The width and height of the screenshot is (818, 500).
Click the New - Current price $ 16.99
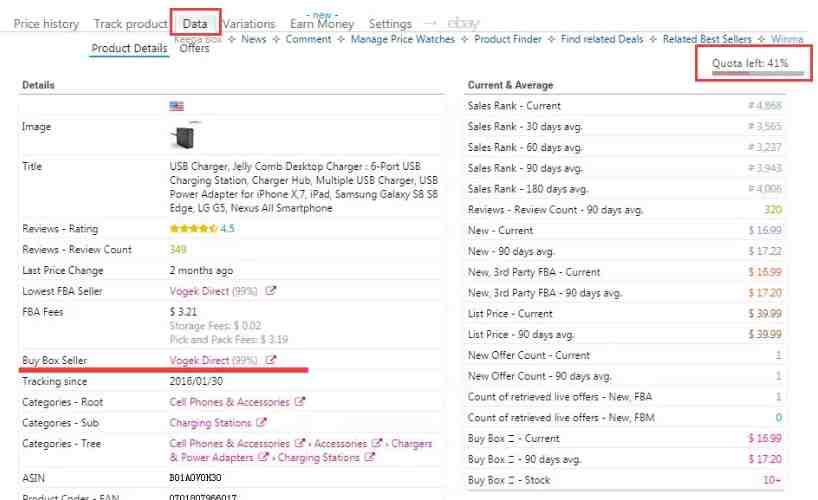click(765, 230)
